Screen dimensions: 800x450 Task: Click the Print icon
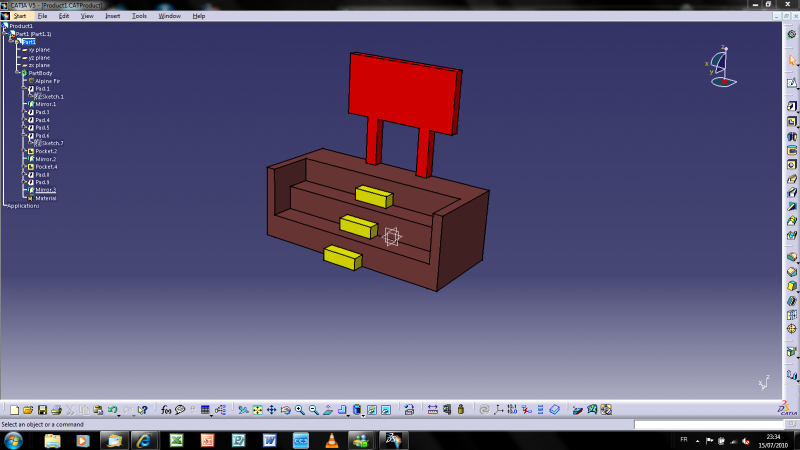[x=56, y=410]
